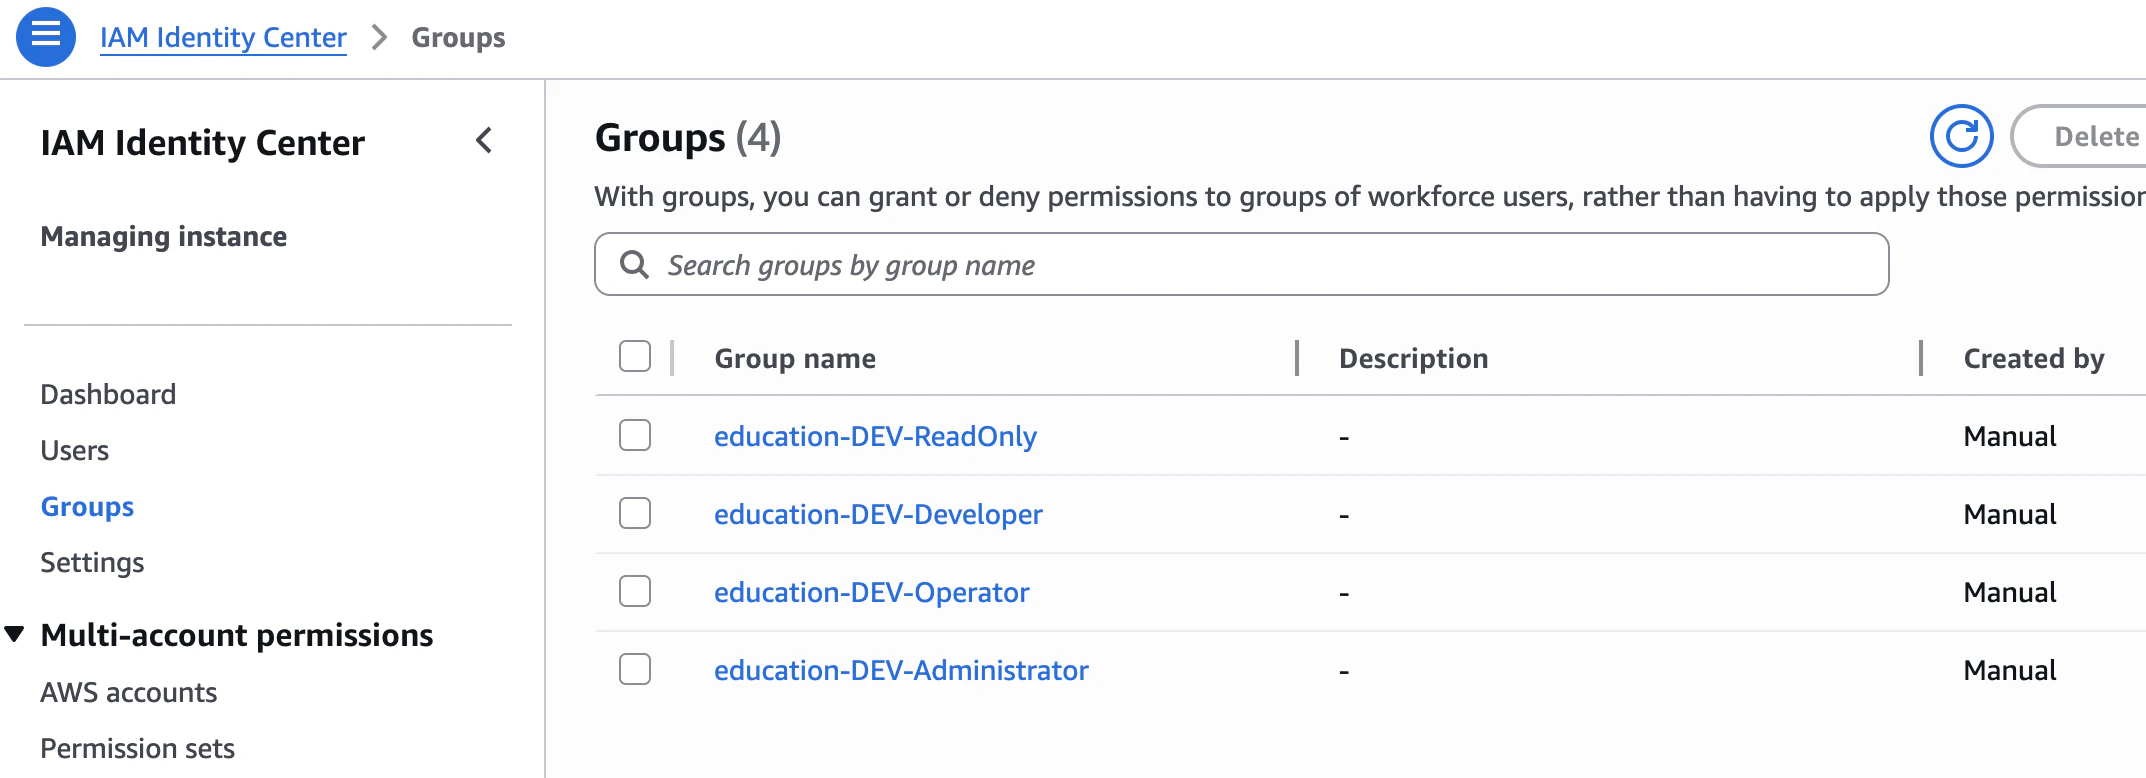Open Dashboard in the sidebar

[108, 394]
